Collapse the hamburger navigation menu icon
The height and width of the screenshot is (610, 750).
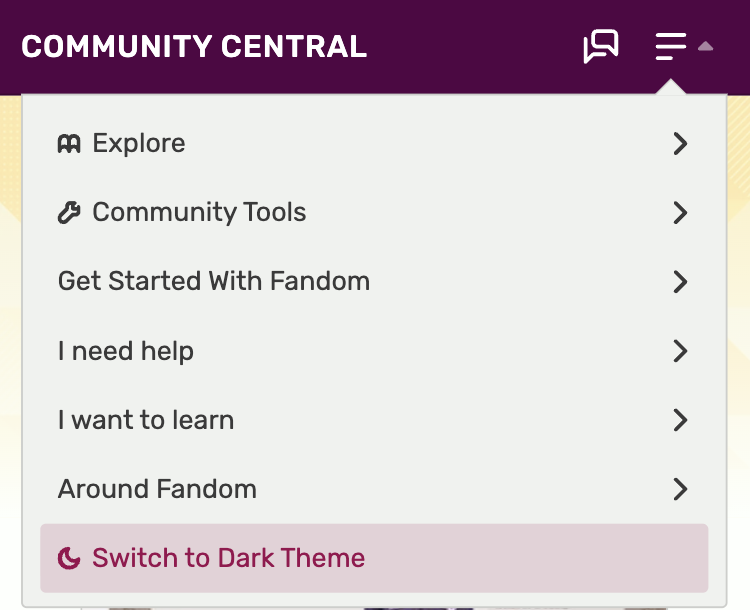point(671,46)
